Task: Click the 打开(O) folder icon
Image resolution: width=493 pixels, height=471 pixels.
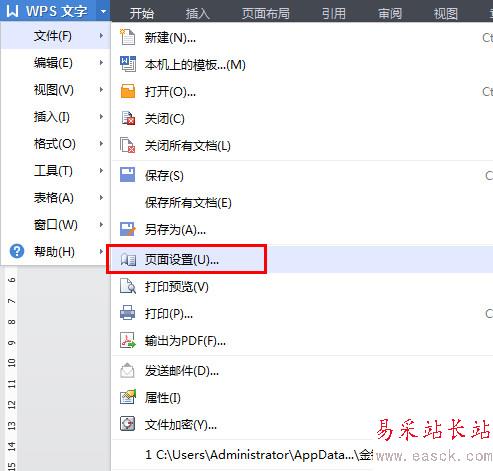Action: pyautogui.click(x=128, y=91)
